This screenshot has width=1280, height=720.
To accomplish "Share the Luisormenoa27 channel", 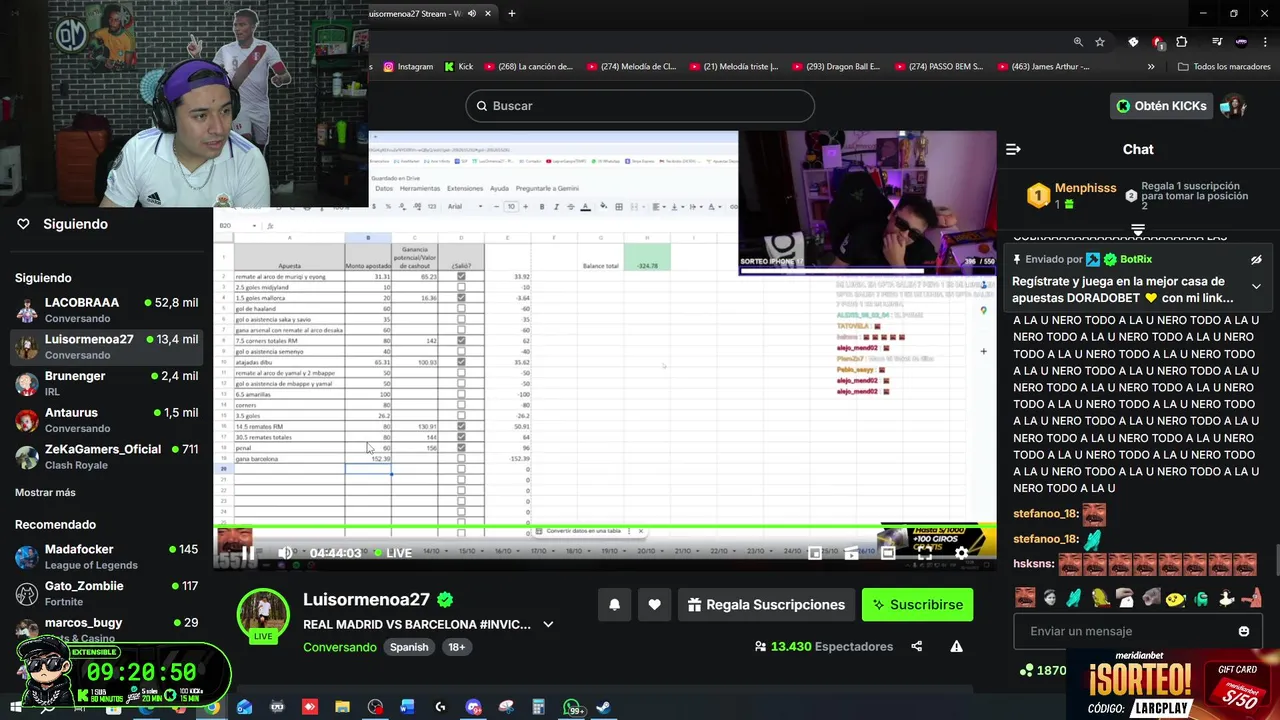I will 917,647.
